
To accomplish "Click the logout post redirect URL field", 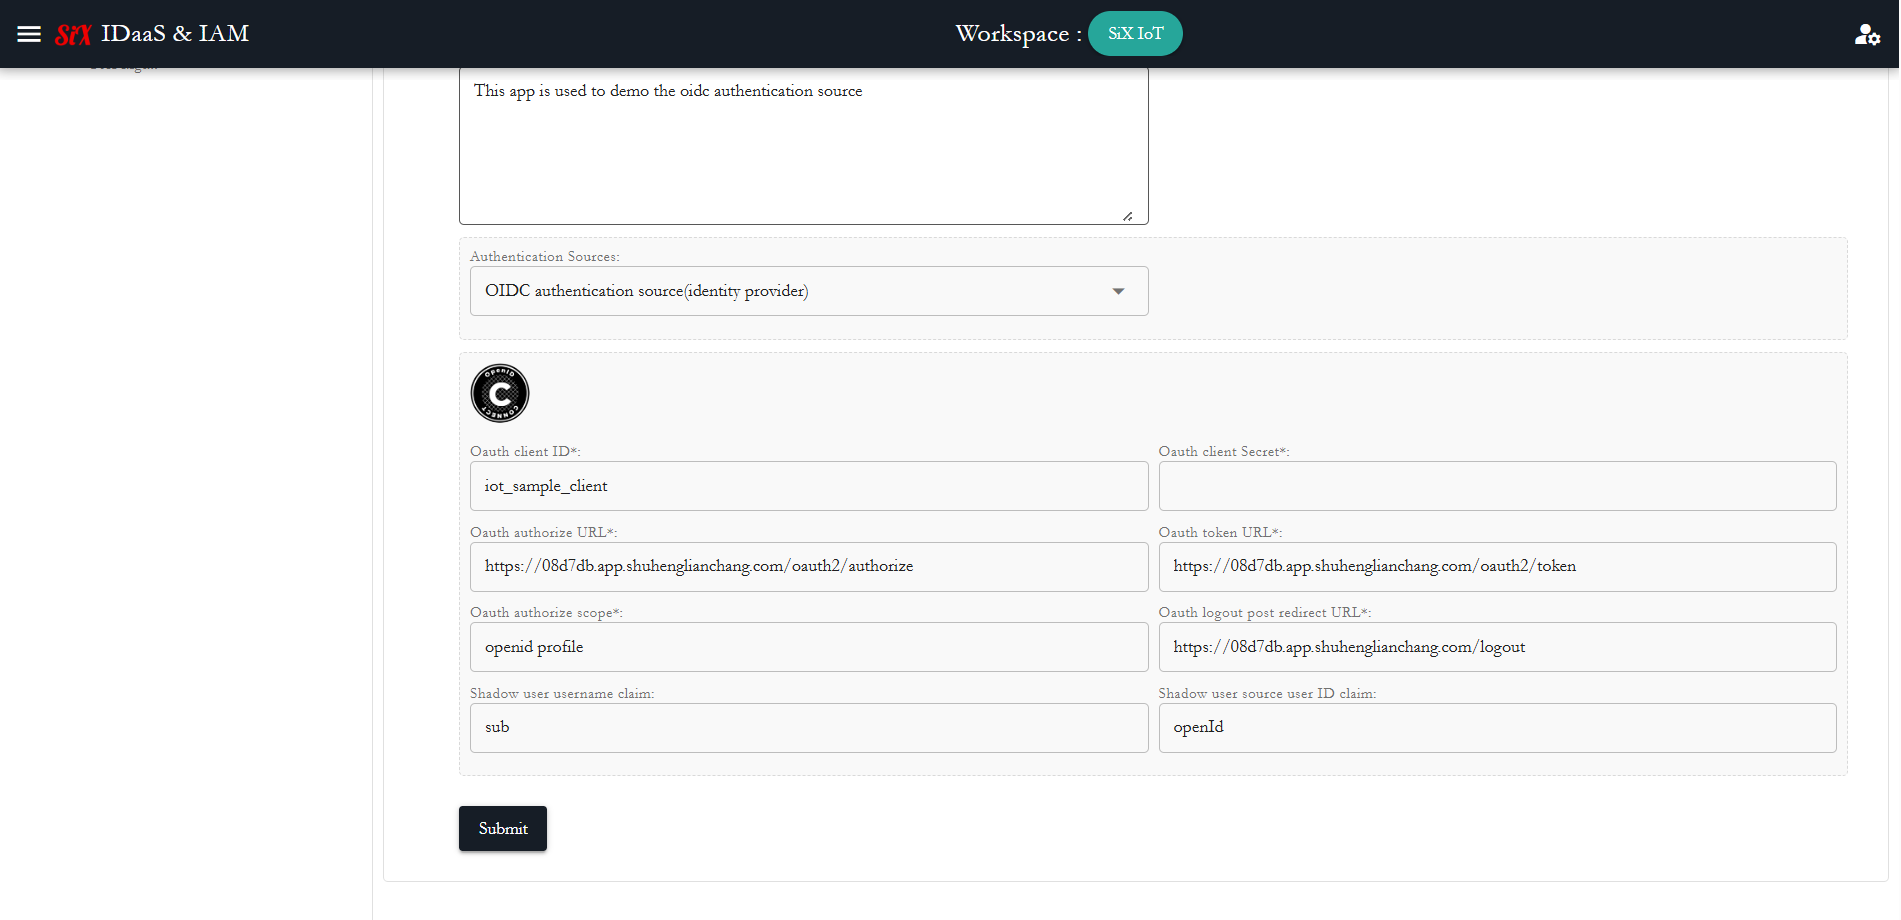I will (1497, 647).
